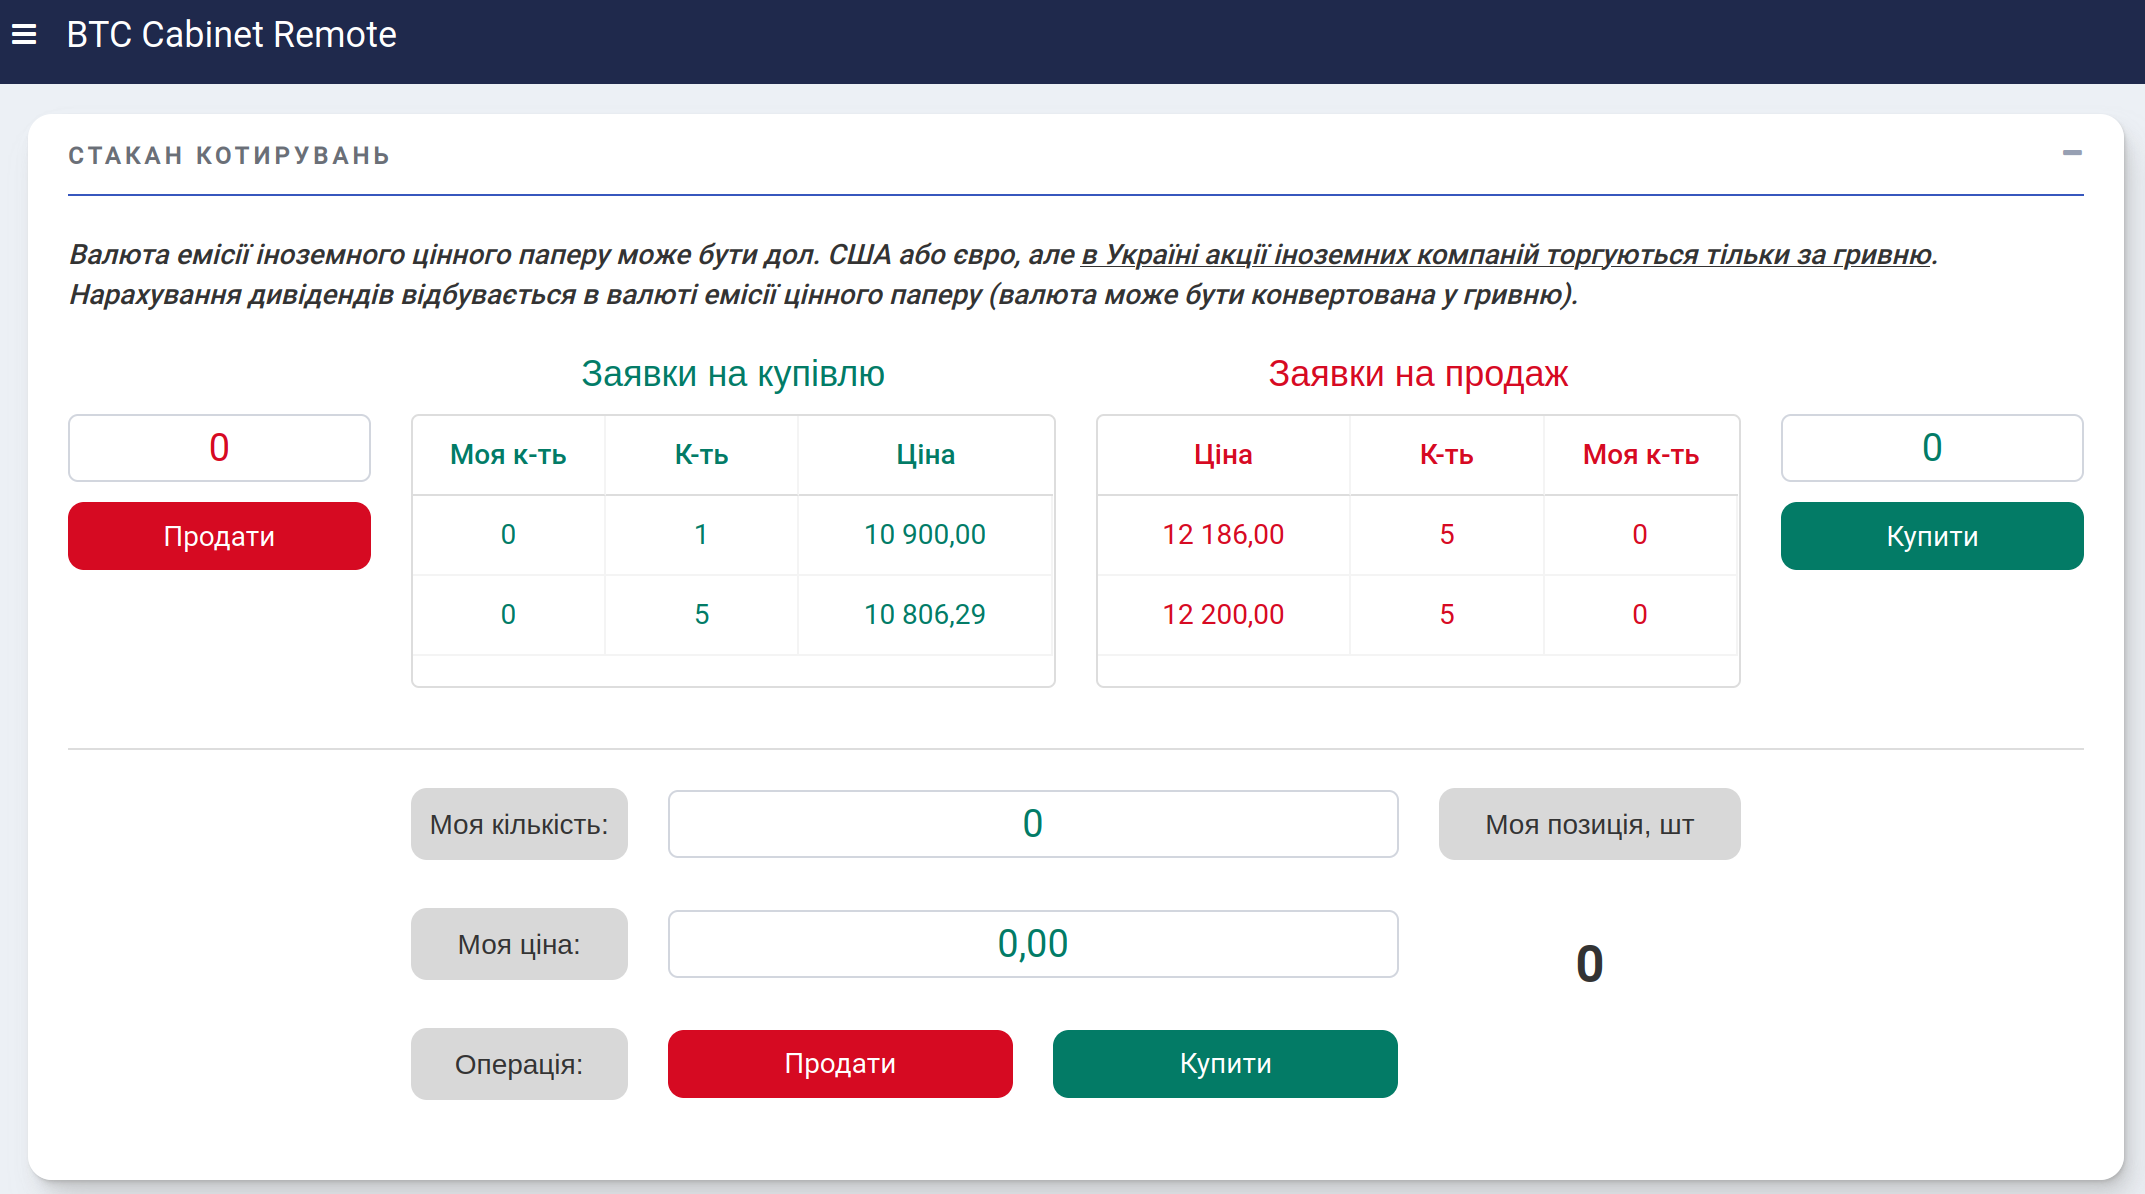2145x1194 pixels.
Task: Click the Ціна header in buy orders table
Action: point(925,455)
